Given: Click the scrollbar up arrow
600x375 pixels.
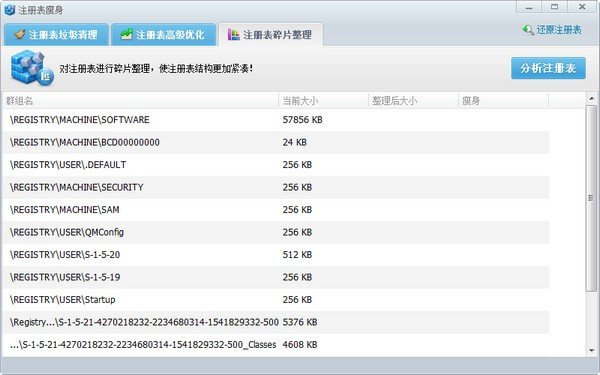Looking at the screenshot, I should point(592,99).
